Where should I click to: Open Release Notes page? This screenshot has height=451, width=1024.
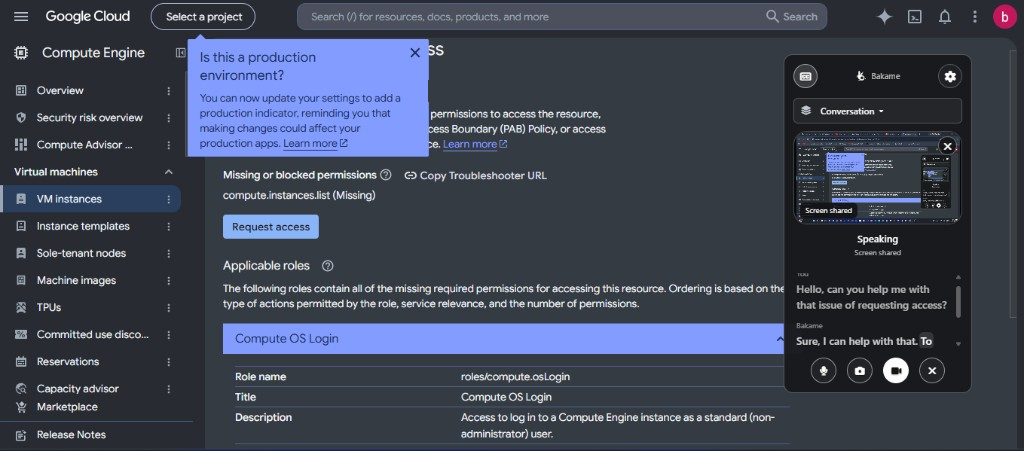pos(71,435)
